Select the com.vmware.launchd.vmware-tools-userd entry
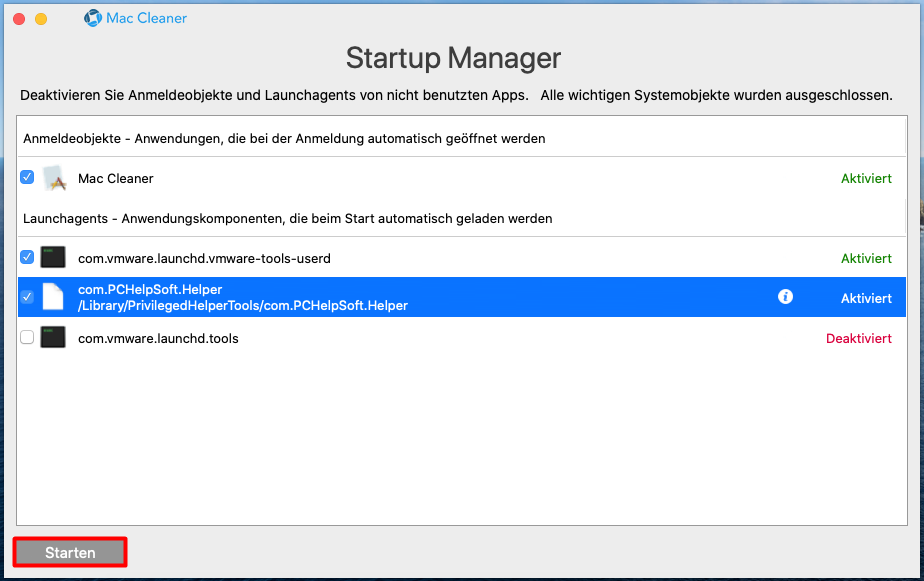The height and width of the screenshot is (581, 924). (204, 259)
